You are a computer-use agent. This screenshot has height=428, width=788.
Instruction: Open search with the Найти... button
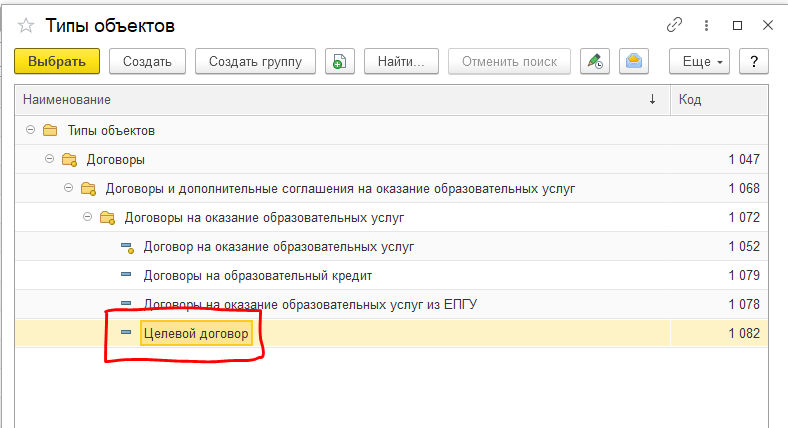tap(401, 61)
